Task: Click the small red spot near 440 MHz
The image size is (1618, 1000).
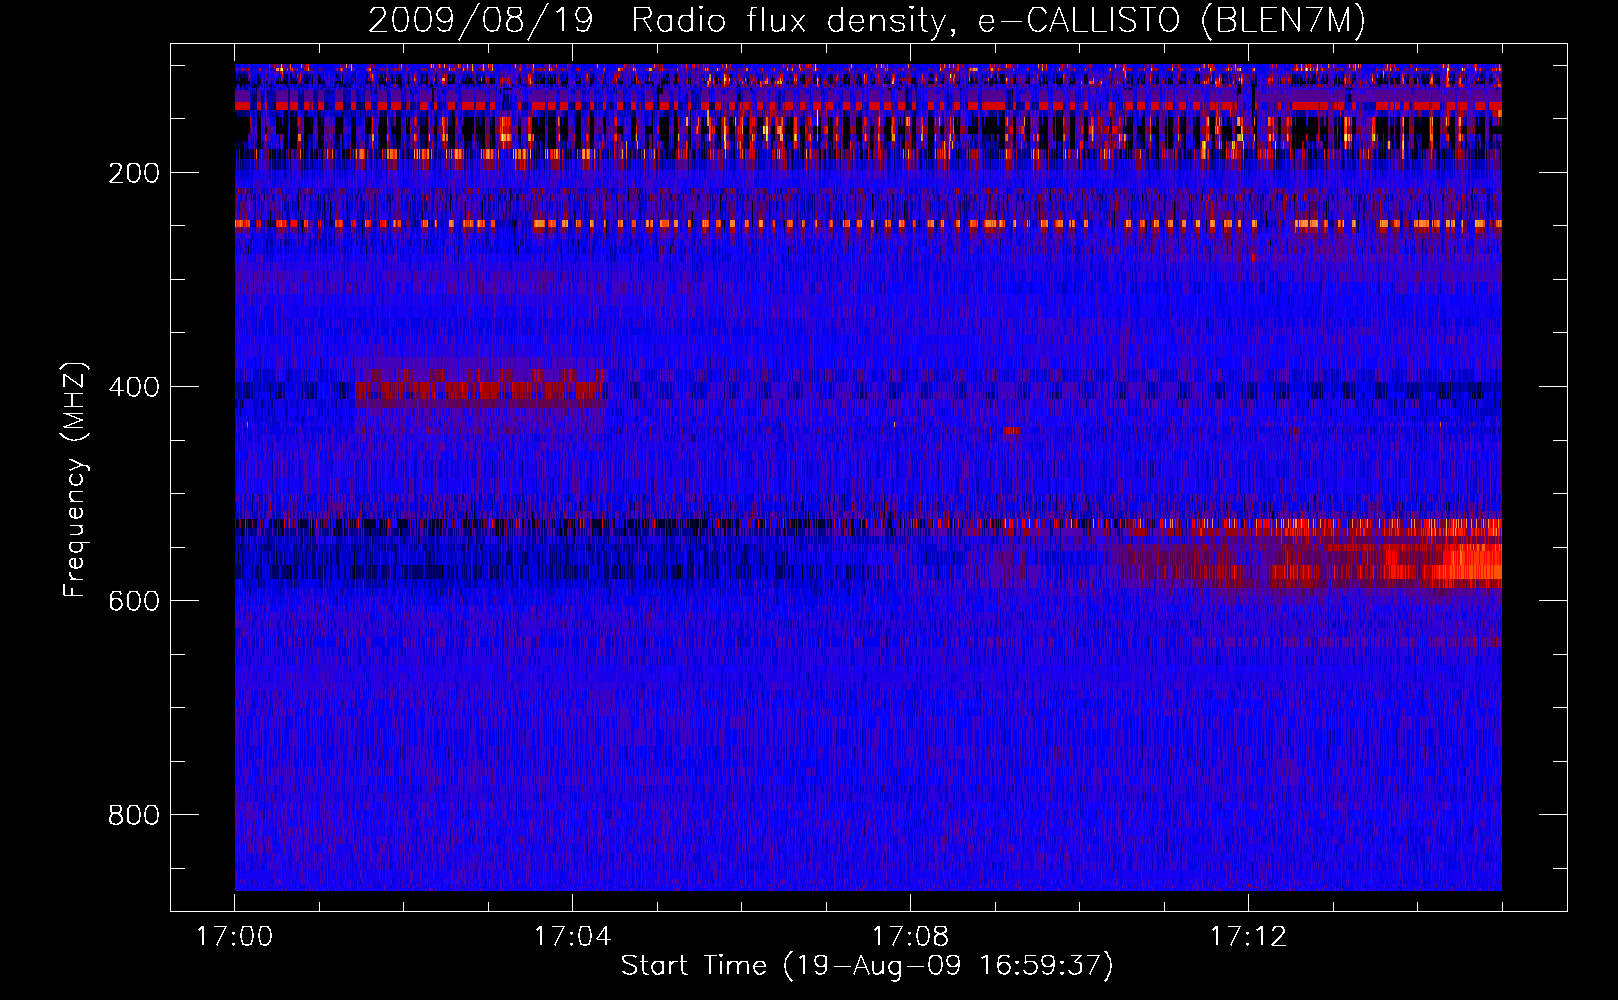Action: click(1012, 431)
